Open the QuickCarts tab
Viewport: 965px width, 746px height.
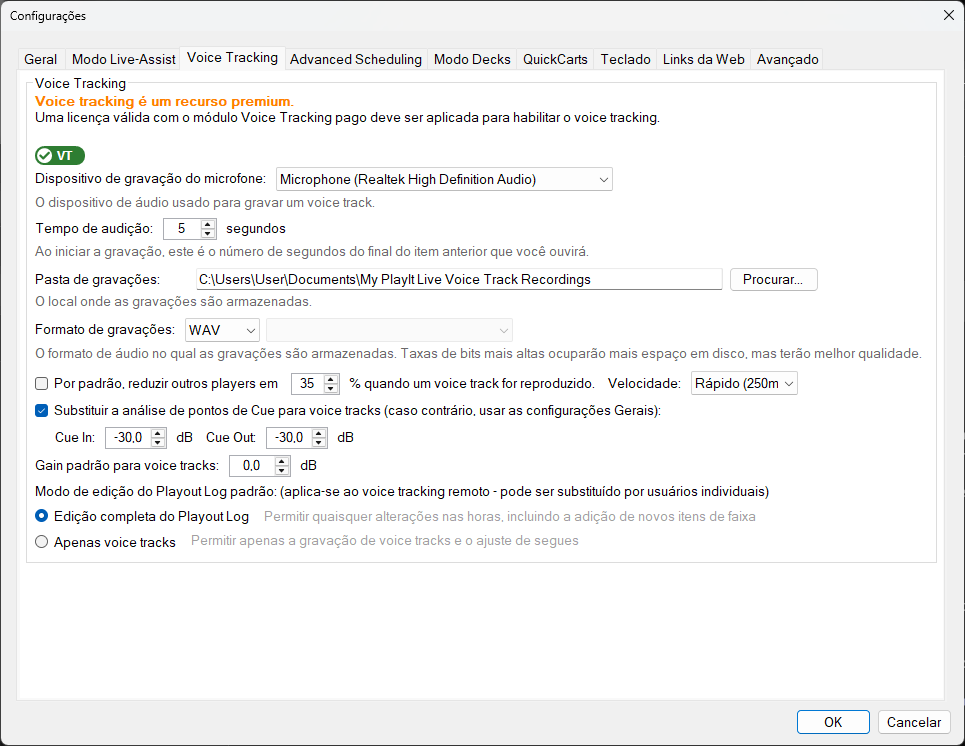(x=555, y=59)
